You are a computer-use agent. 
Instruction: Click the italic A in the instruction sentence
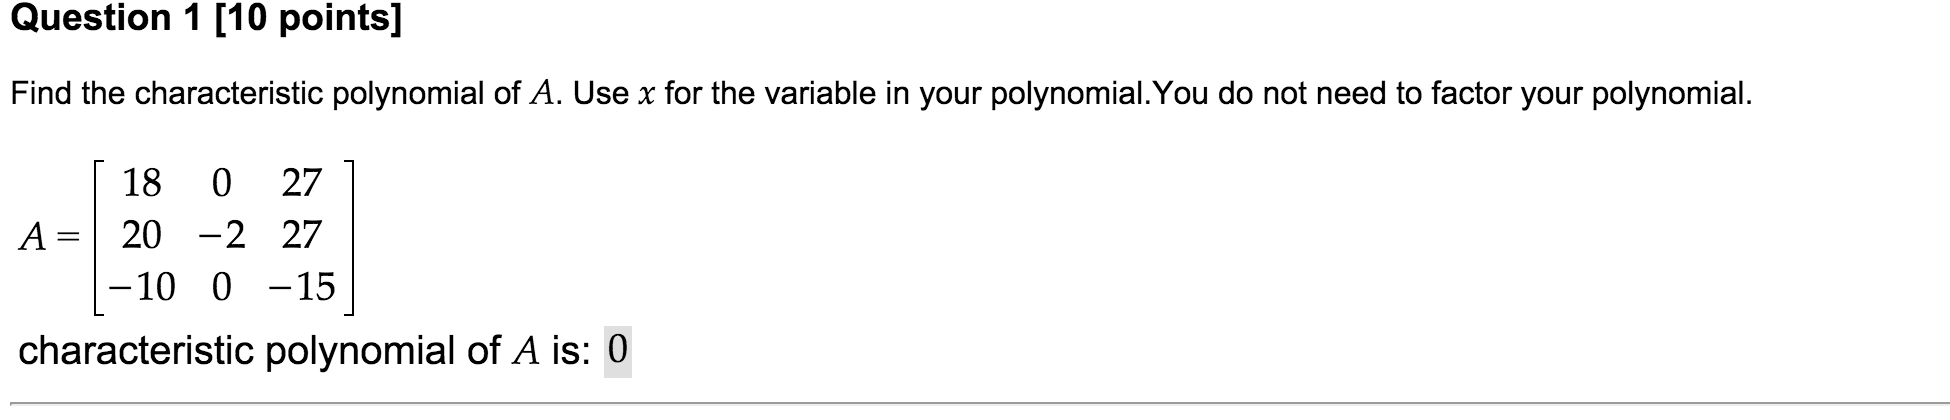click(x=540, y=94)
